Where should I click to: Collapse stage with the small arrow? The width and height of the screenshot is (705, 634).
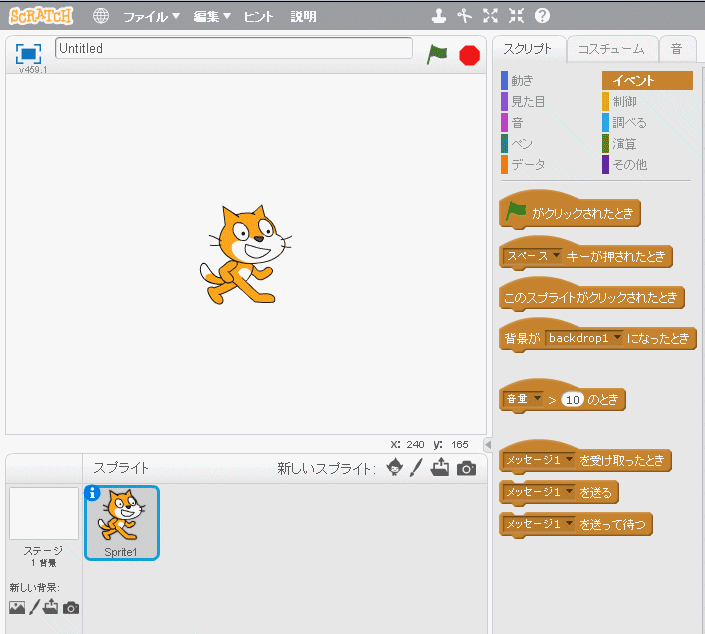[x=488, y=445]
